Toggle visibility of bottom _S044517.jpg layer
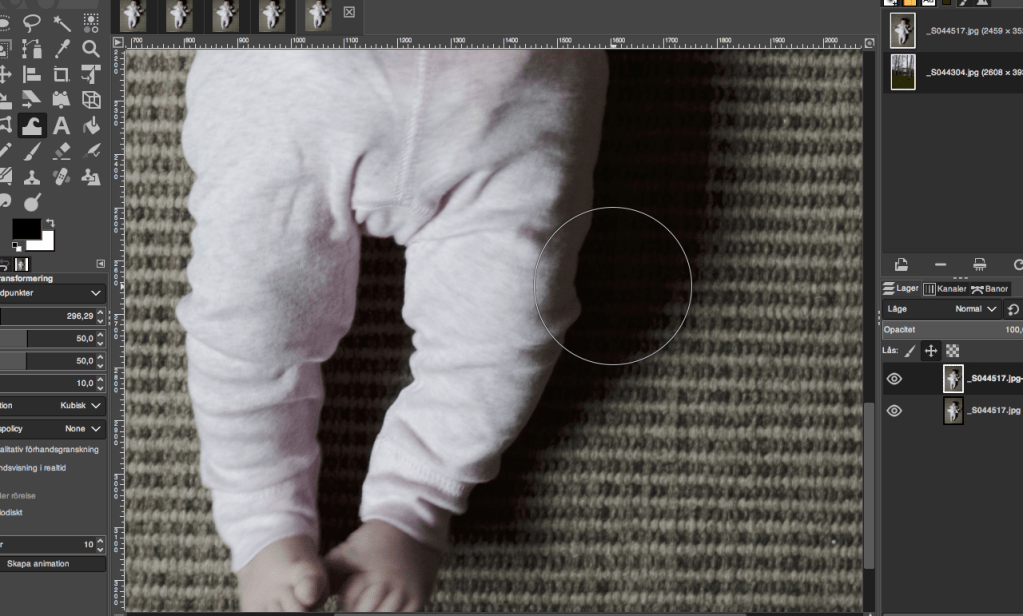This screenshot has height=616, width=1023. pyautogui.click(x=894, y=410)
